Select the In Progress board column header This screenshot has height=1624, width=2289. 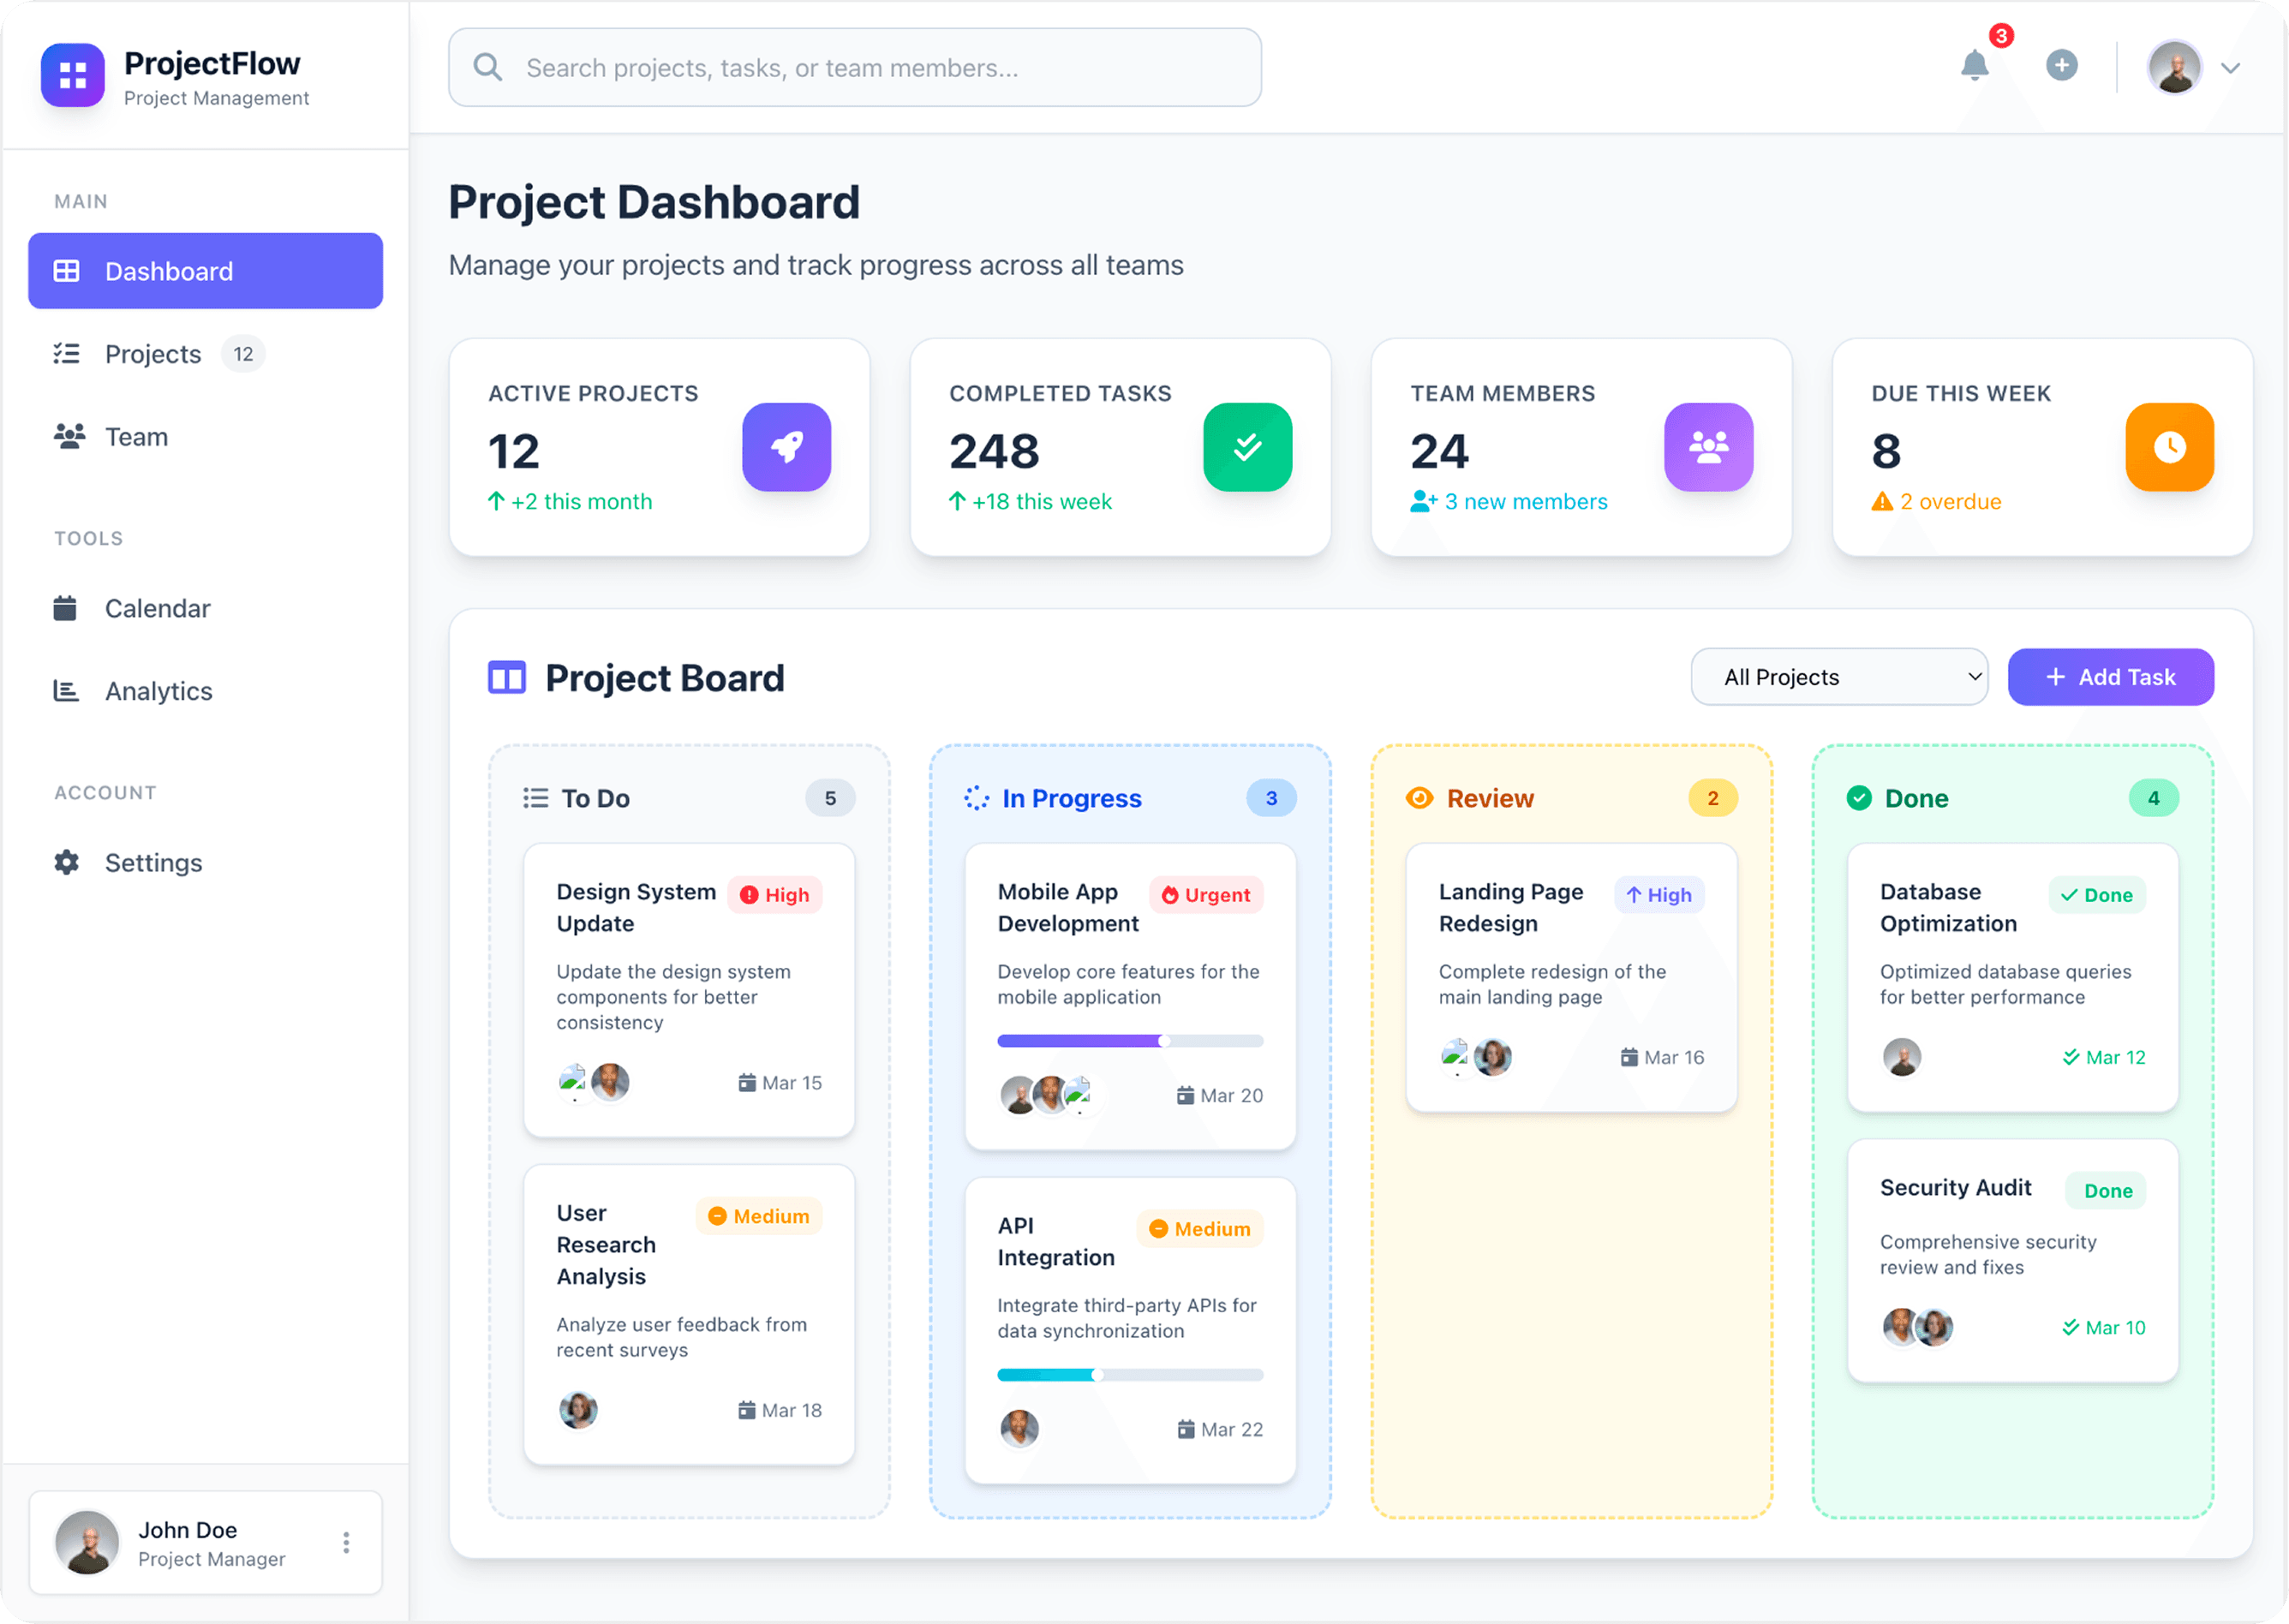(1072, 798)
